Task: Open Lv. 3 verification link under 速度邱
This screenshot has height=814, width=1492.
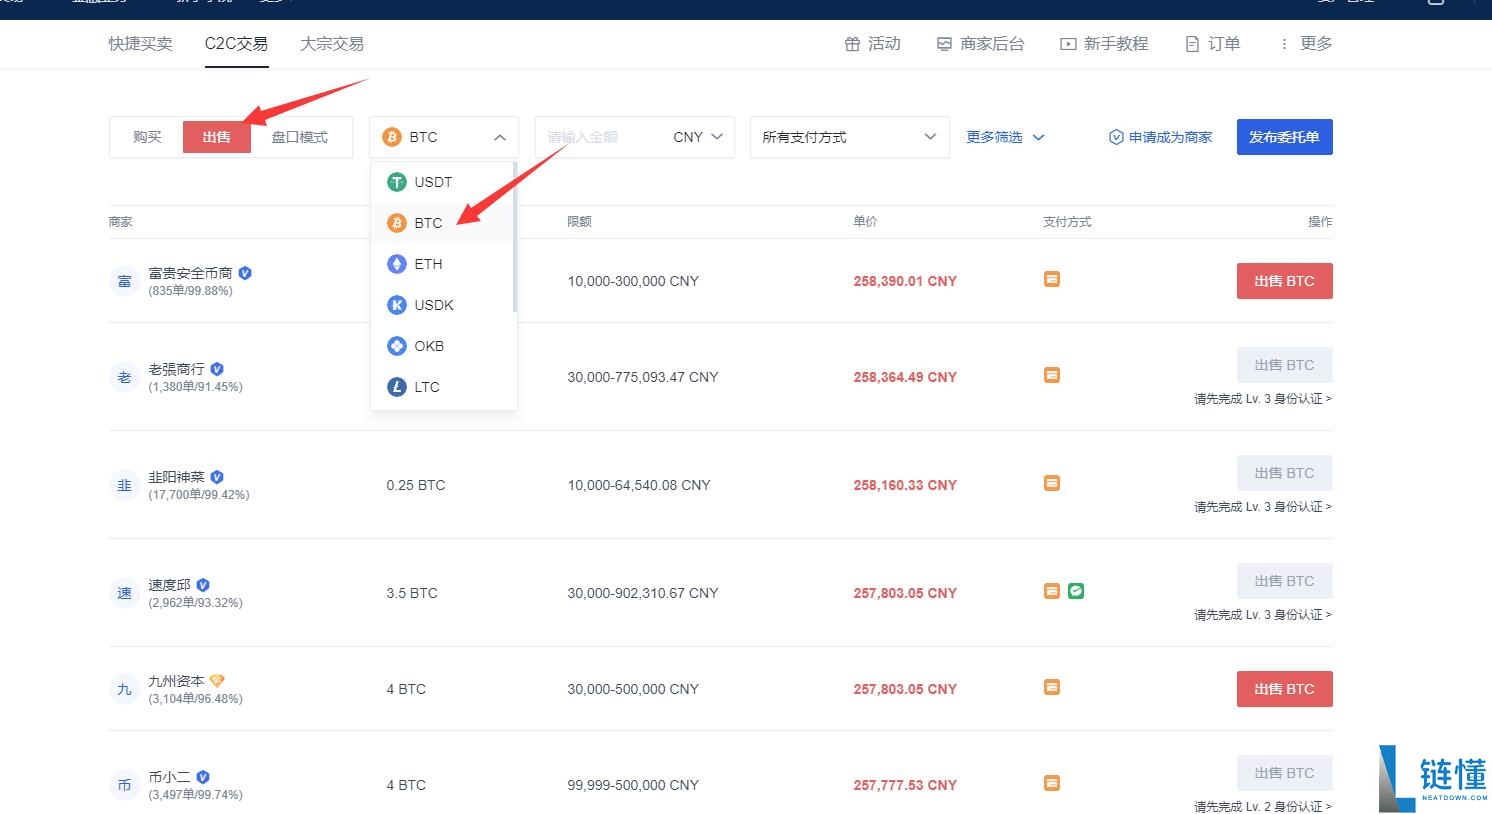Action: pos(1263,615)
